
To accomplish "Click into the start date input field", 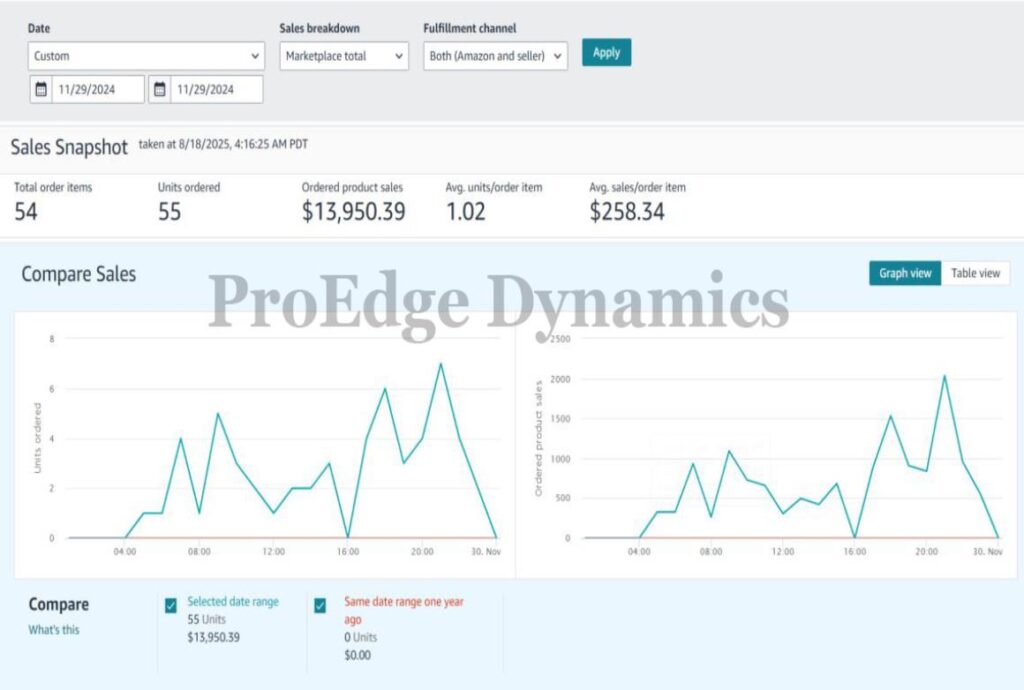I will [x=98, y=89].
